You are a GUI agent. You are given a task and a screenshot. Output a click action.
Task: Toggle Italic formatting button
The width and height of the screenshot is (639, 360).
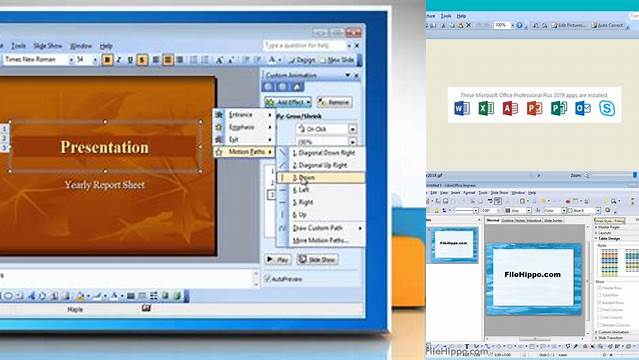pyautogui.click(x=119, y=60)
